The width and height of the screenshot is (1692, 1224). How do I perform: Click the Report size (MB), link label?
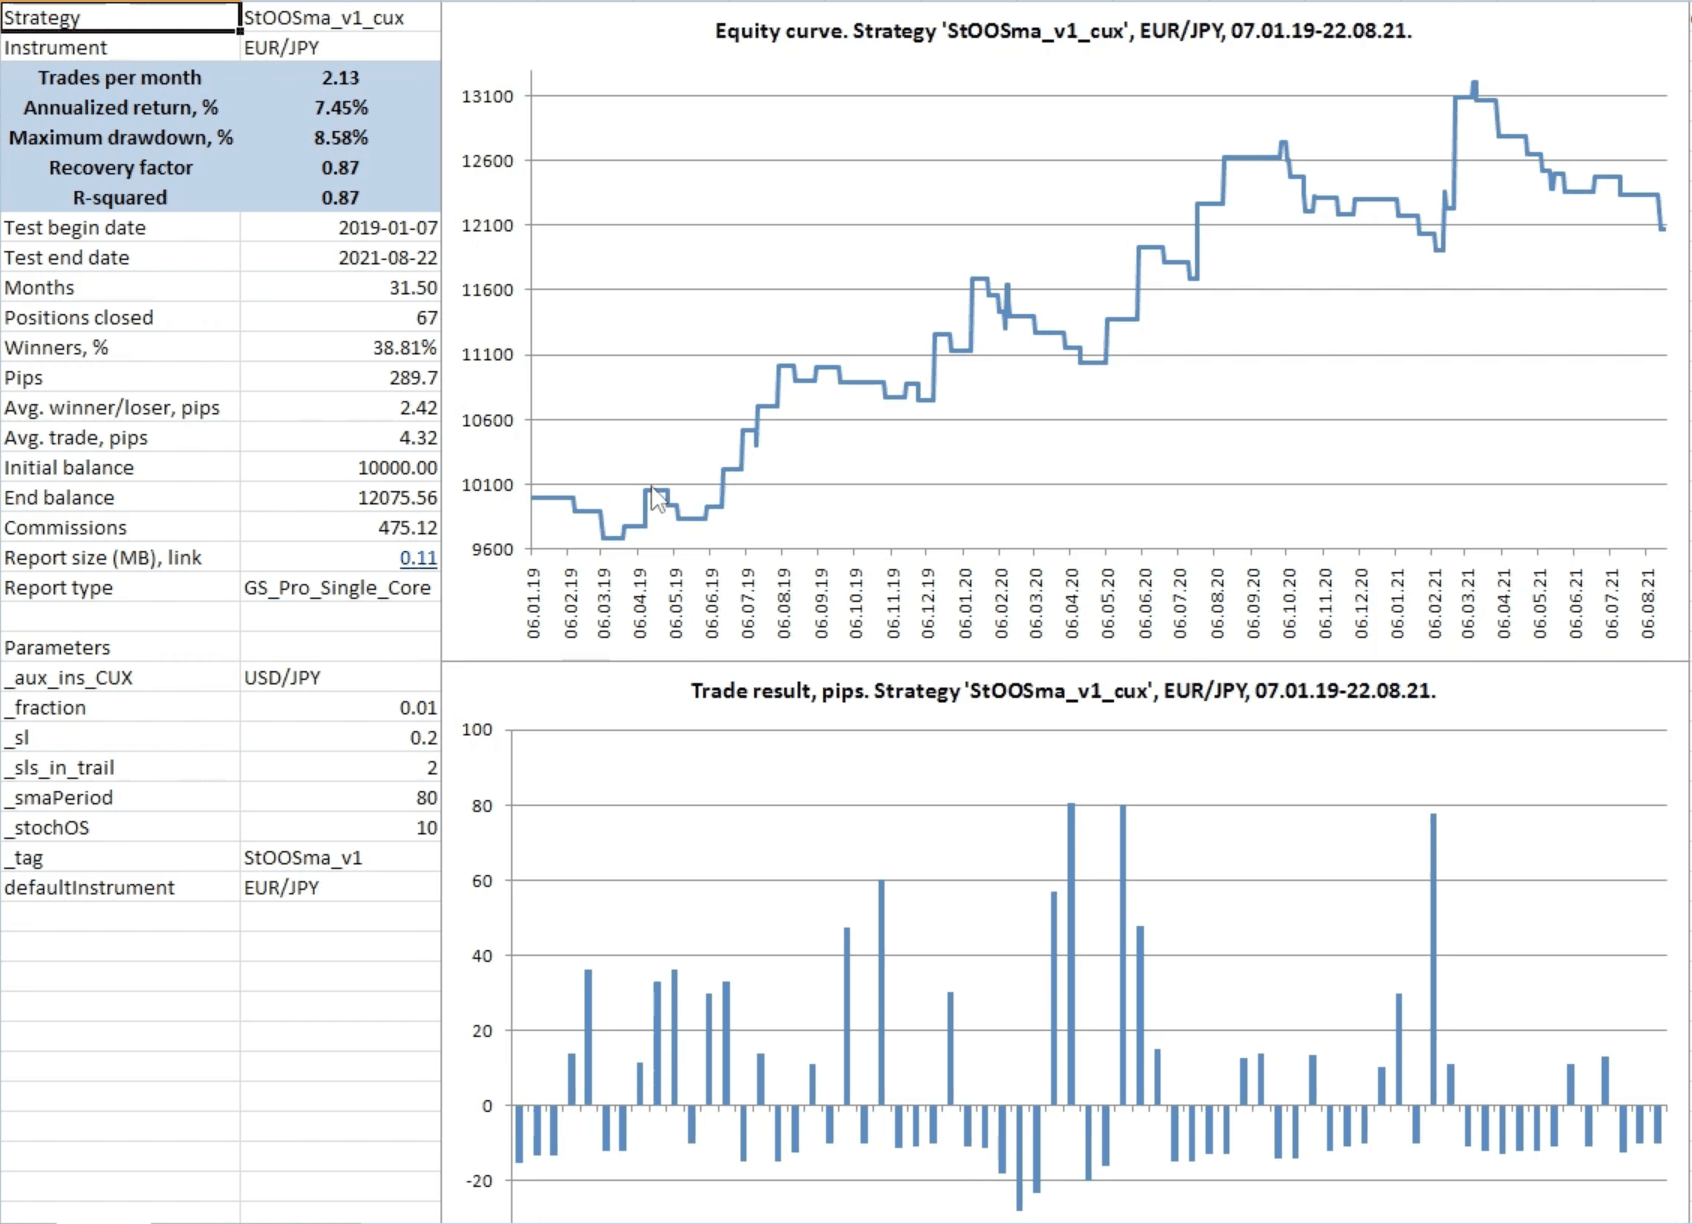103,557
